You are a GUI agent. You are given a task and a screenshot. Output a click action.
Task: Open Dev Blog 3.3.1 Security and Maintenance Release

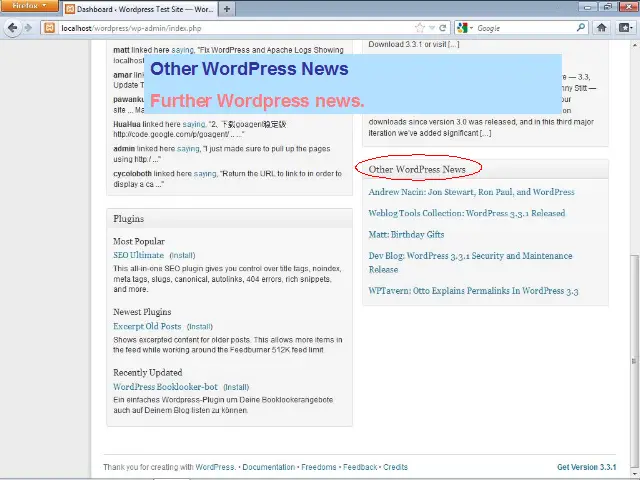470,262
